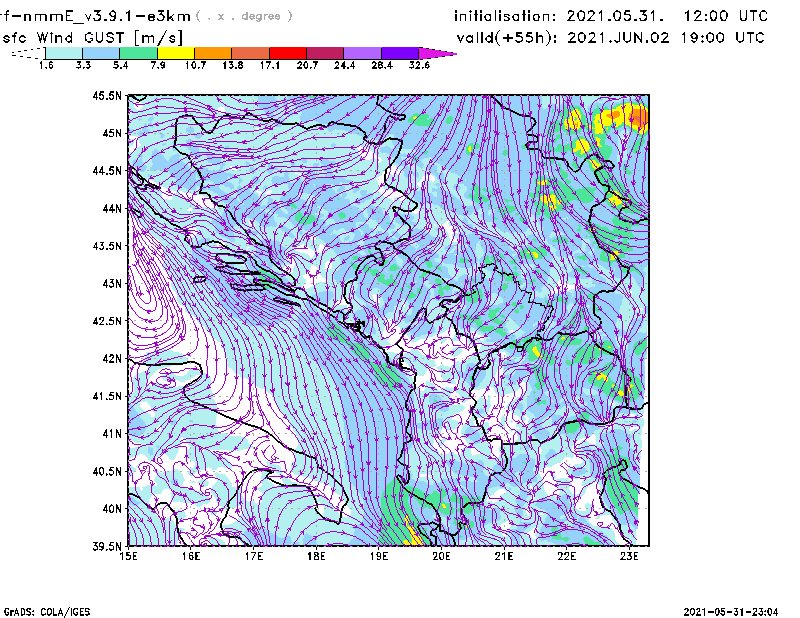This screenshot has width=800, height=618.
Task: Click the crimson 20.7–24.4 legend swatch
Action: pos(325,53)
